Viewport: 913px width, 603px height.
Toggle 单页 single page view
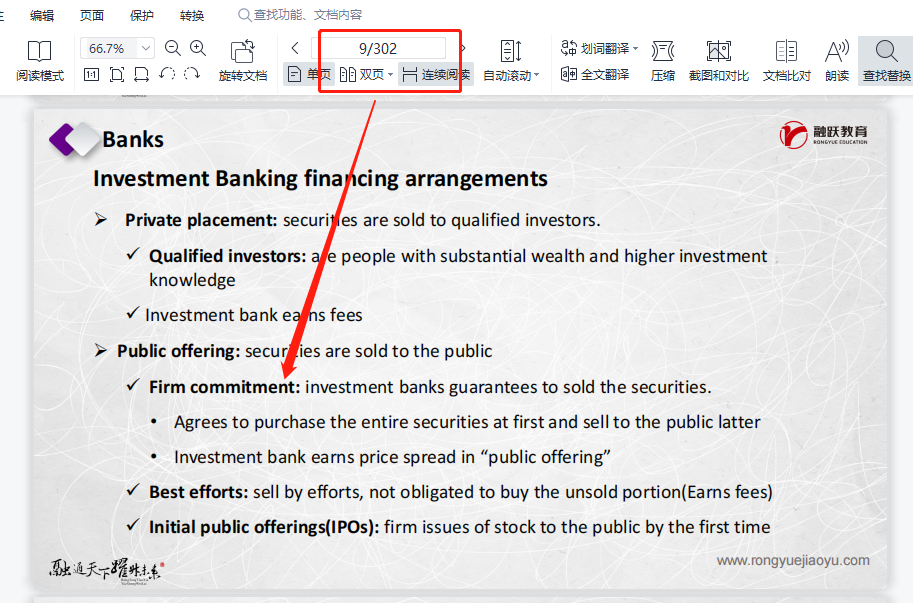308,75
